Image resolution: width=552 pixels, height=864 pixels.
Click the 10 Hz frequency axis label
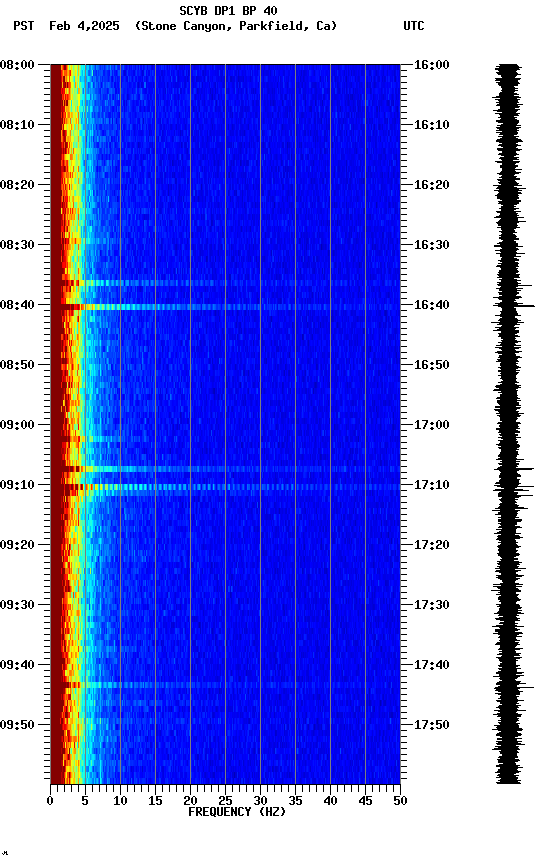(x=120, y=801)
